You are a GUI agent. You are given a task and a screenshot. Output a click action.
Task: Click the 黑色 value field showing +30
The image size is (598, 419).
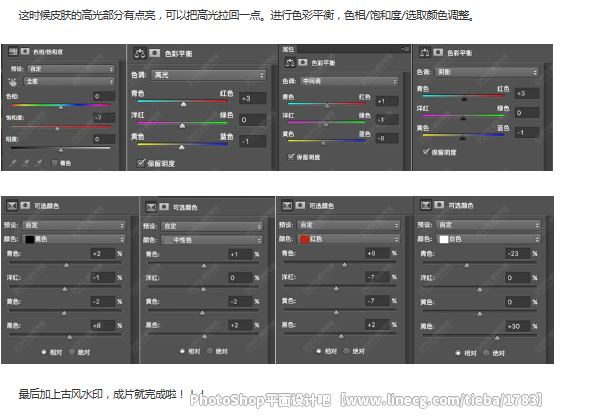[x=518, y=326]
